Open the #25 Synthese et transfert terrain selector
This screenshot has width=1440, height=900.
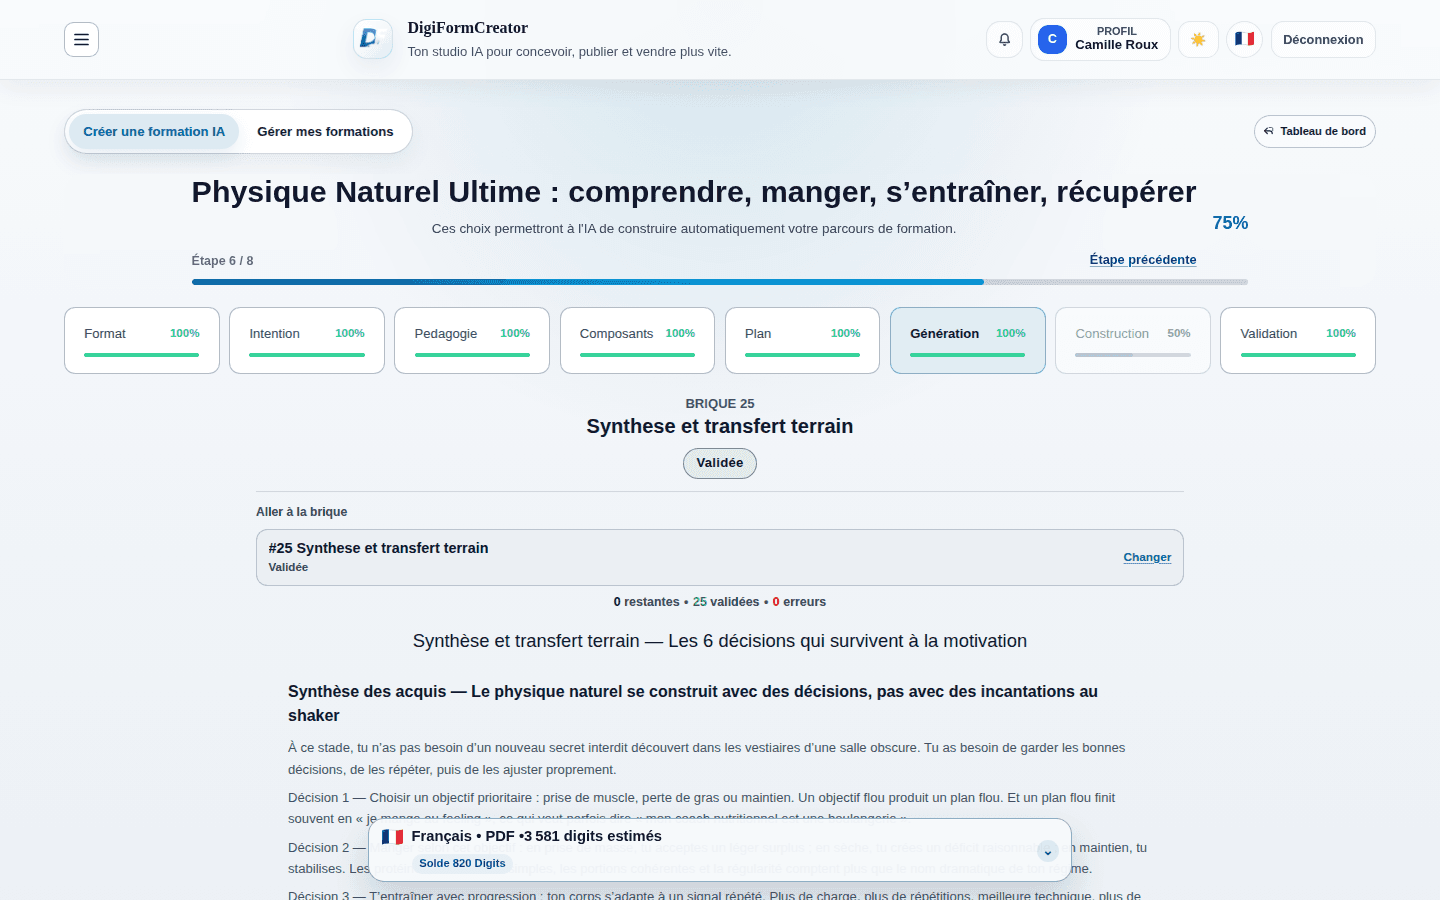720,558
